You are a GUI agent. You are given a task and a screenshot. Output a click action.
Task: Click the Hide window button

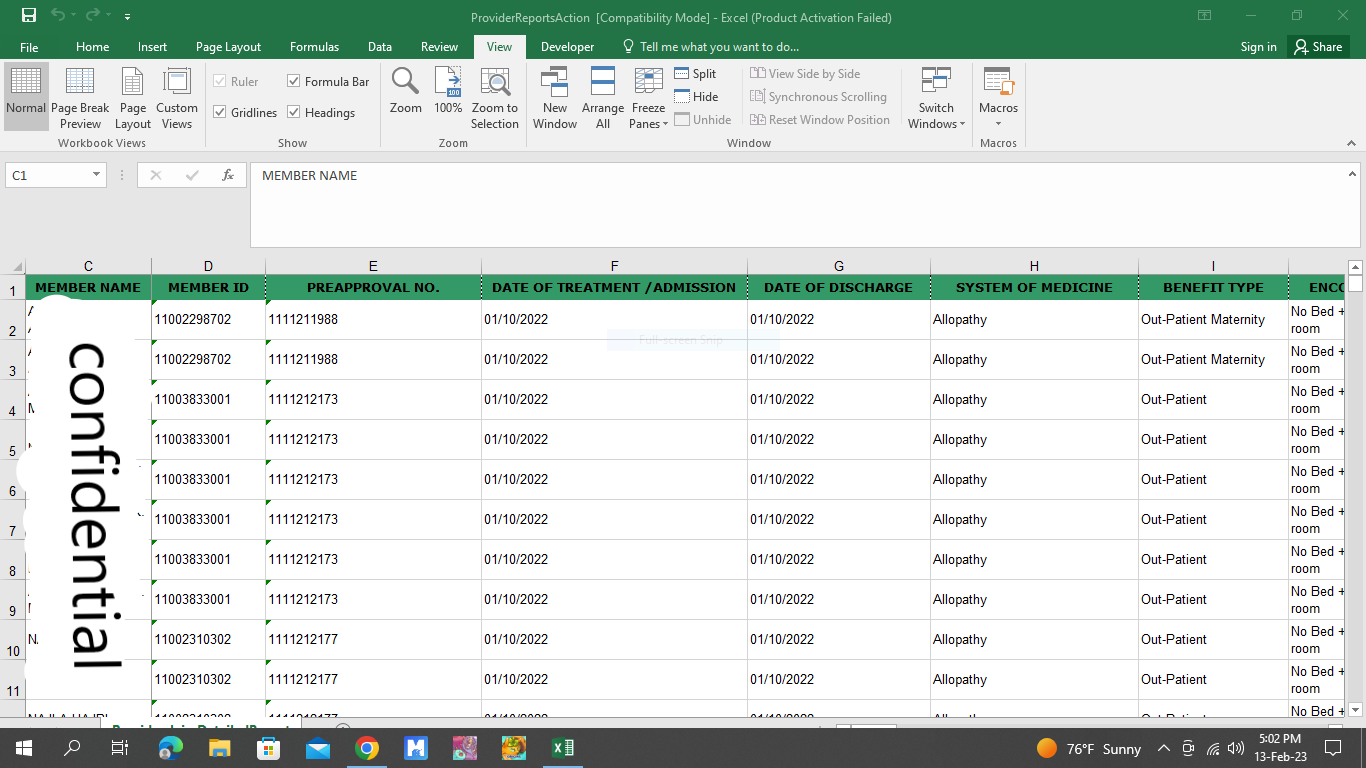click(x=695, y=97)
